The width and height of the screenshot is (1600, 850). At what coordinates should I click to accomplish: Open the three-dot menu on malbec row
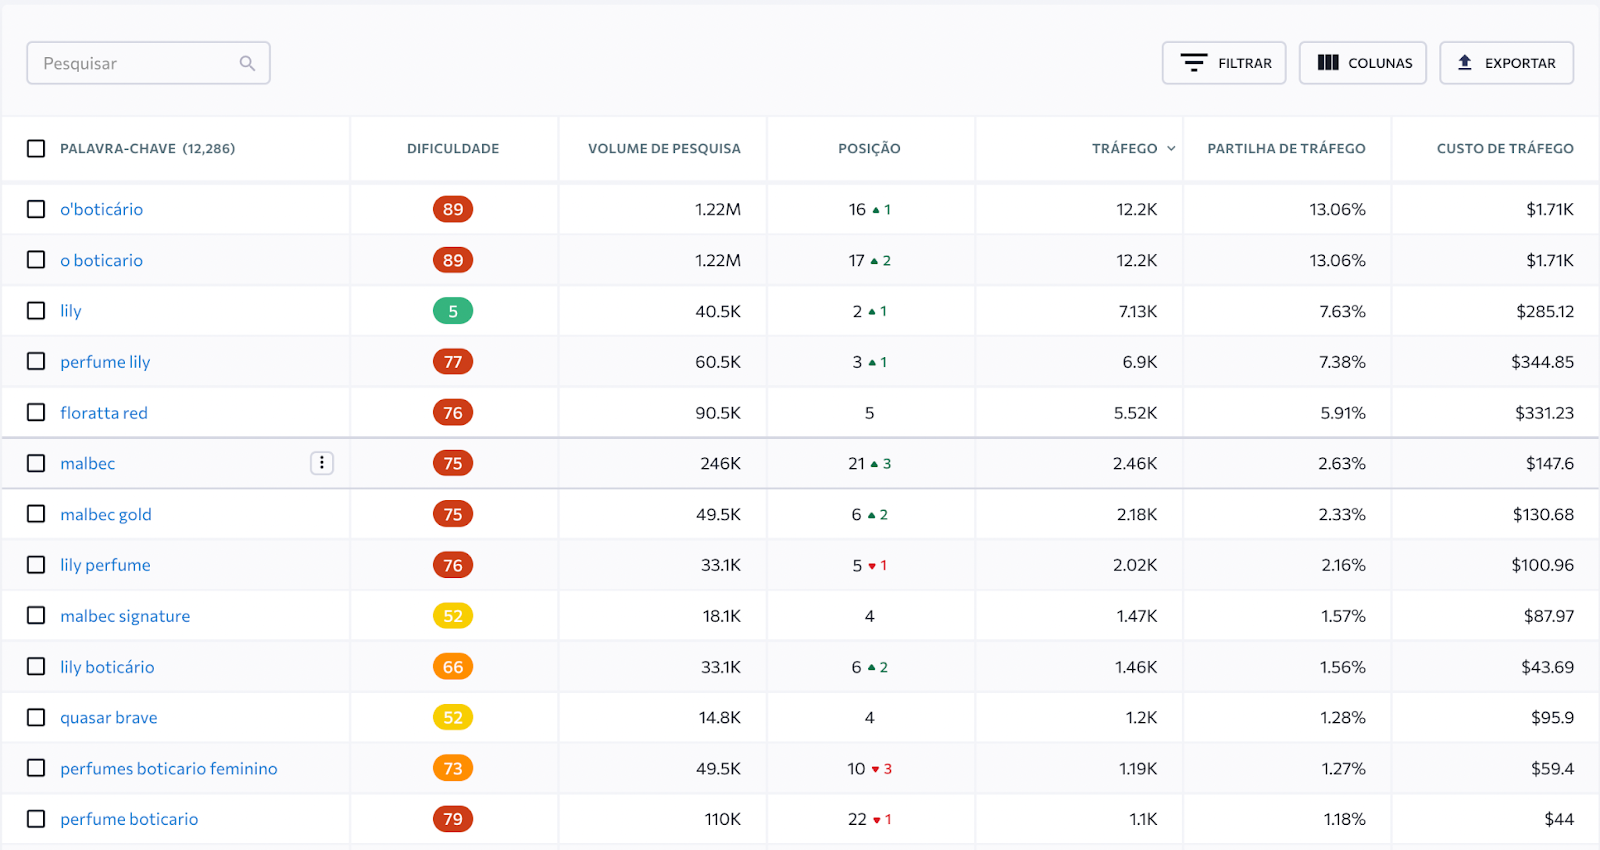point(322,463)
